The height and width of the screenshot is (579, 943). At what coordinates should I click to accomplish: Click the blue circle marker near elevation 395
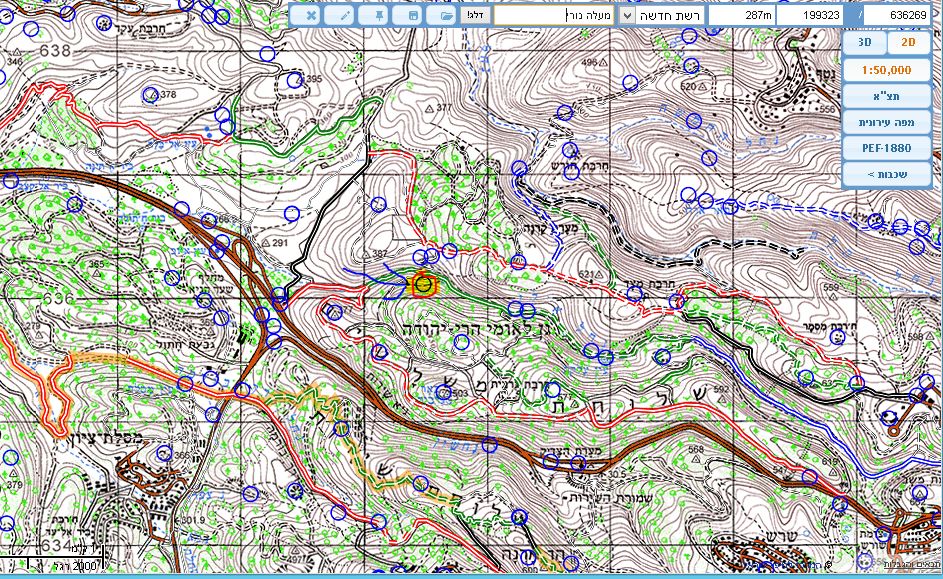pos(293,80)
